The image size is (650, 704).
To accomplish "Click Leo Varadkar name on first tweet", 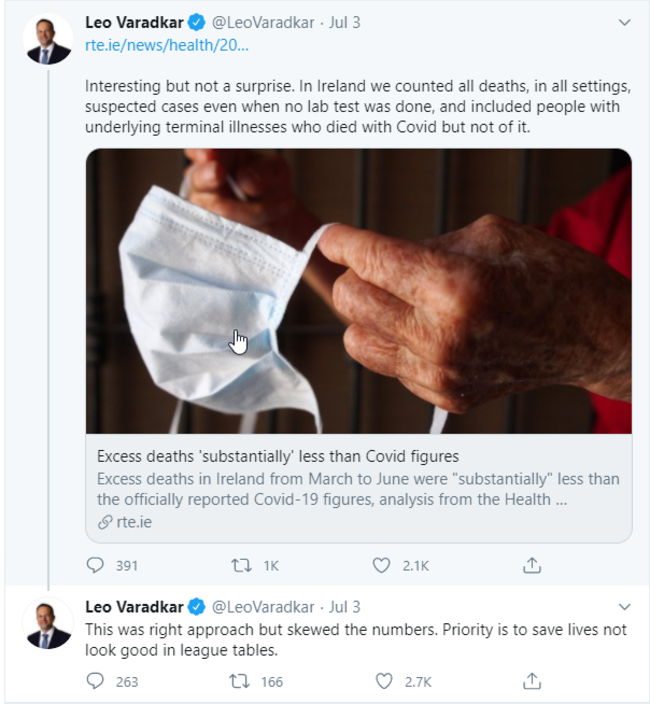I will (134, 22).
